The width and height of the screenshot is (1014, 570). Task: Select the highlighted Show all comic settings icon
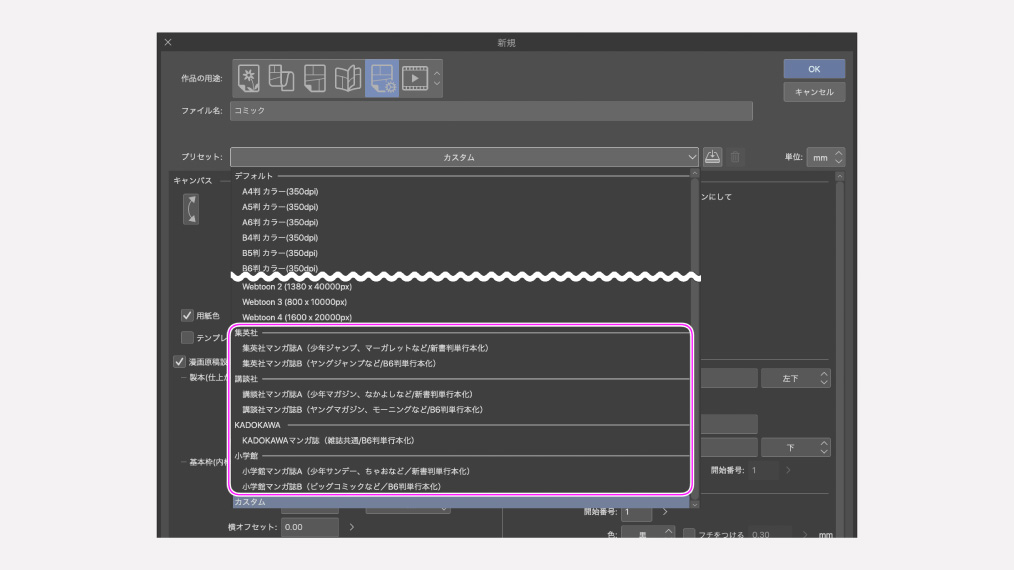(x=381, y=77)
